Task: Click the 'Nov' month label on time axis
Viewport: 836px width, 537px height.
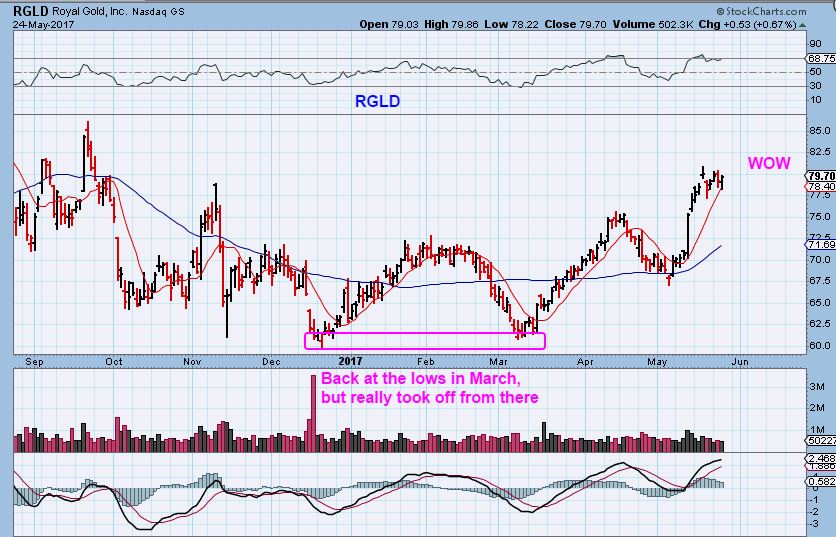Action: 192,362
